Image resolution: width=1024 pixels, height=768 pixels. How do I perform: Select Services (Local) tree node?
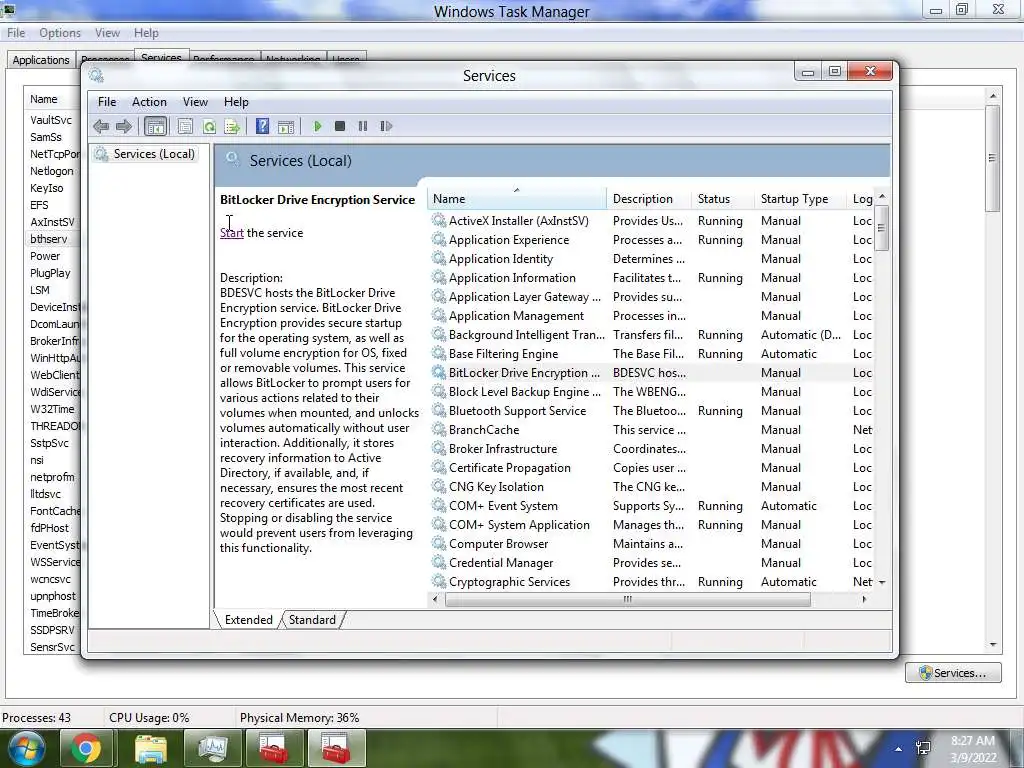click(145, 154)
